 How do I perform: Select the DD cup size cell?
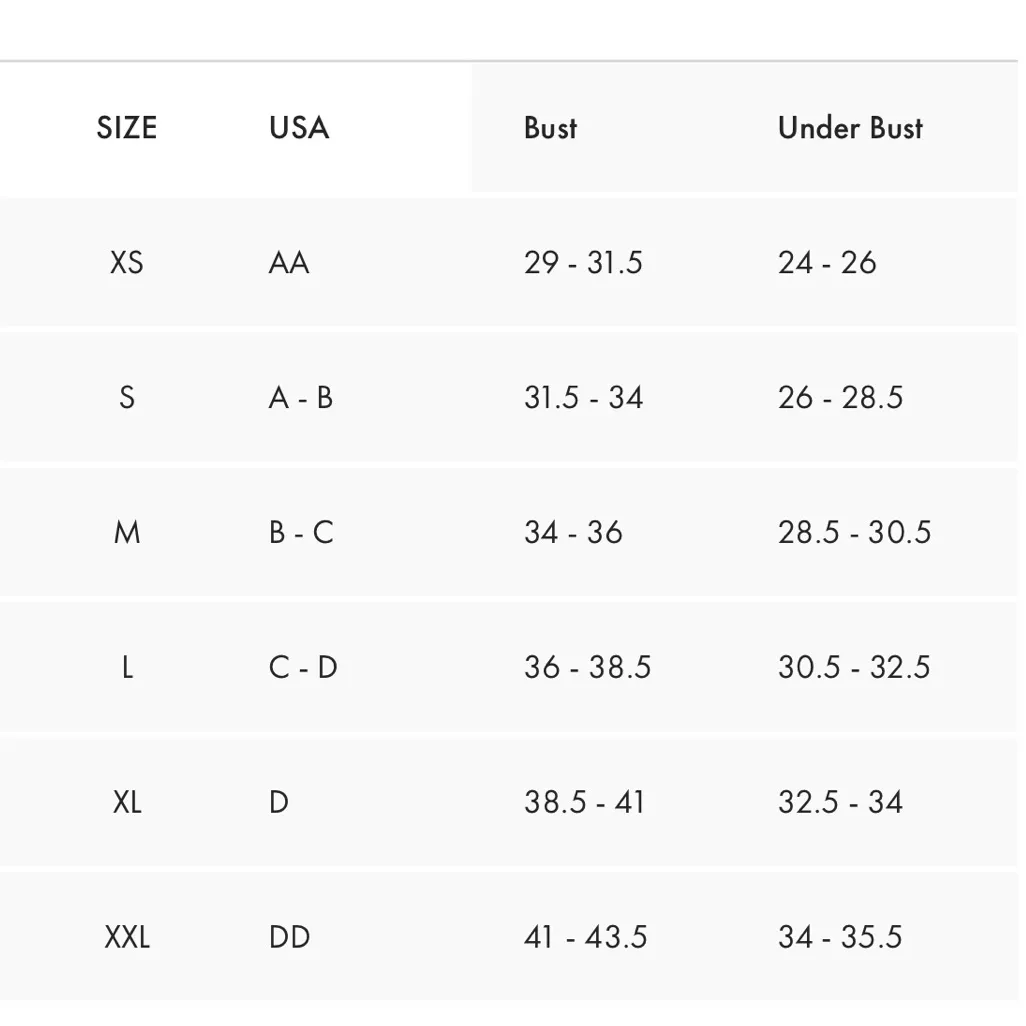coord(289,937)
